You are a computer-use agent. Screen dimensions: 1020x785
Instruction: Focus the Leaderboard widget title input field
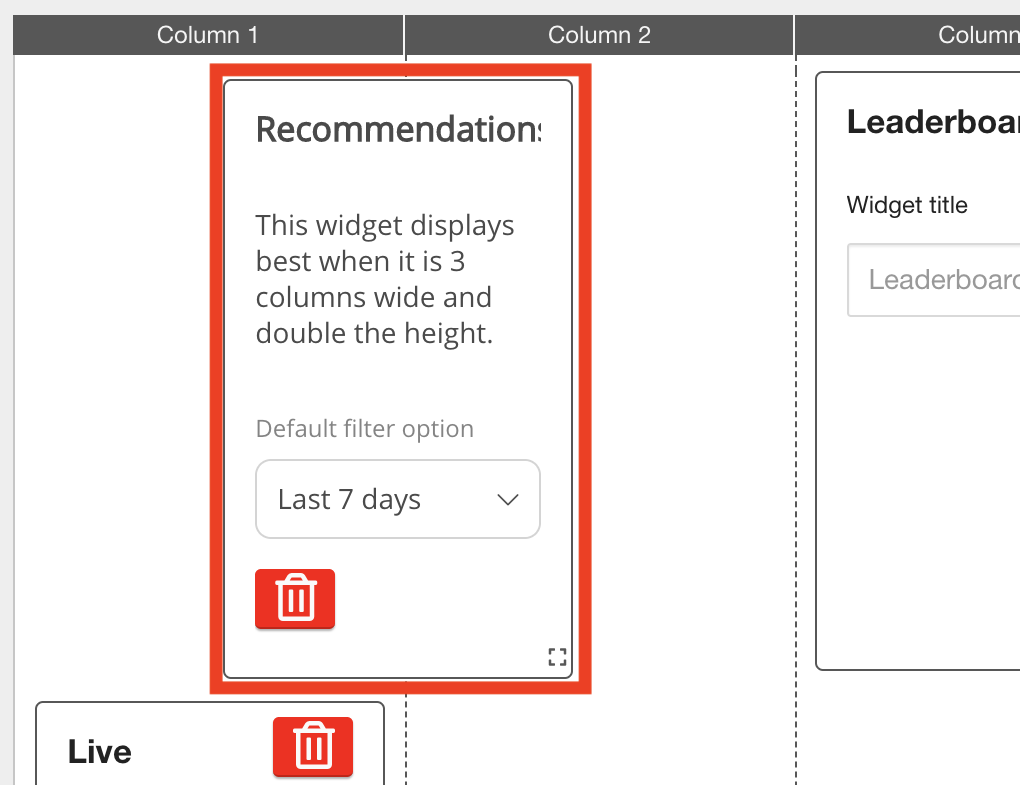click(935, 280)
